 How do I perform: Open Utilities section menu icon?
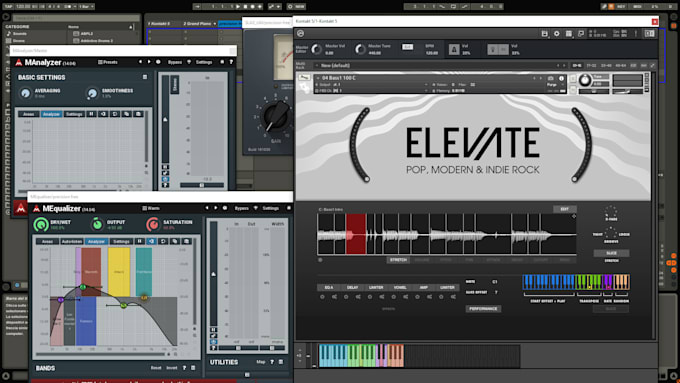coord(281,362)
